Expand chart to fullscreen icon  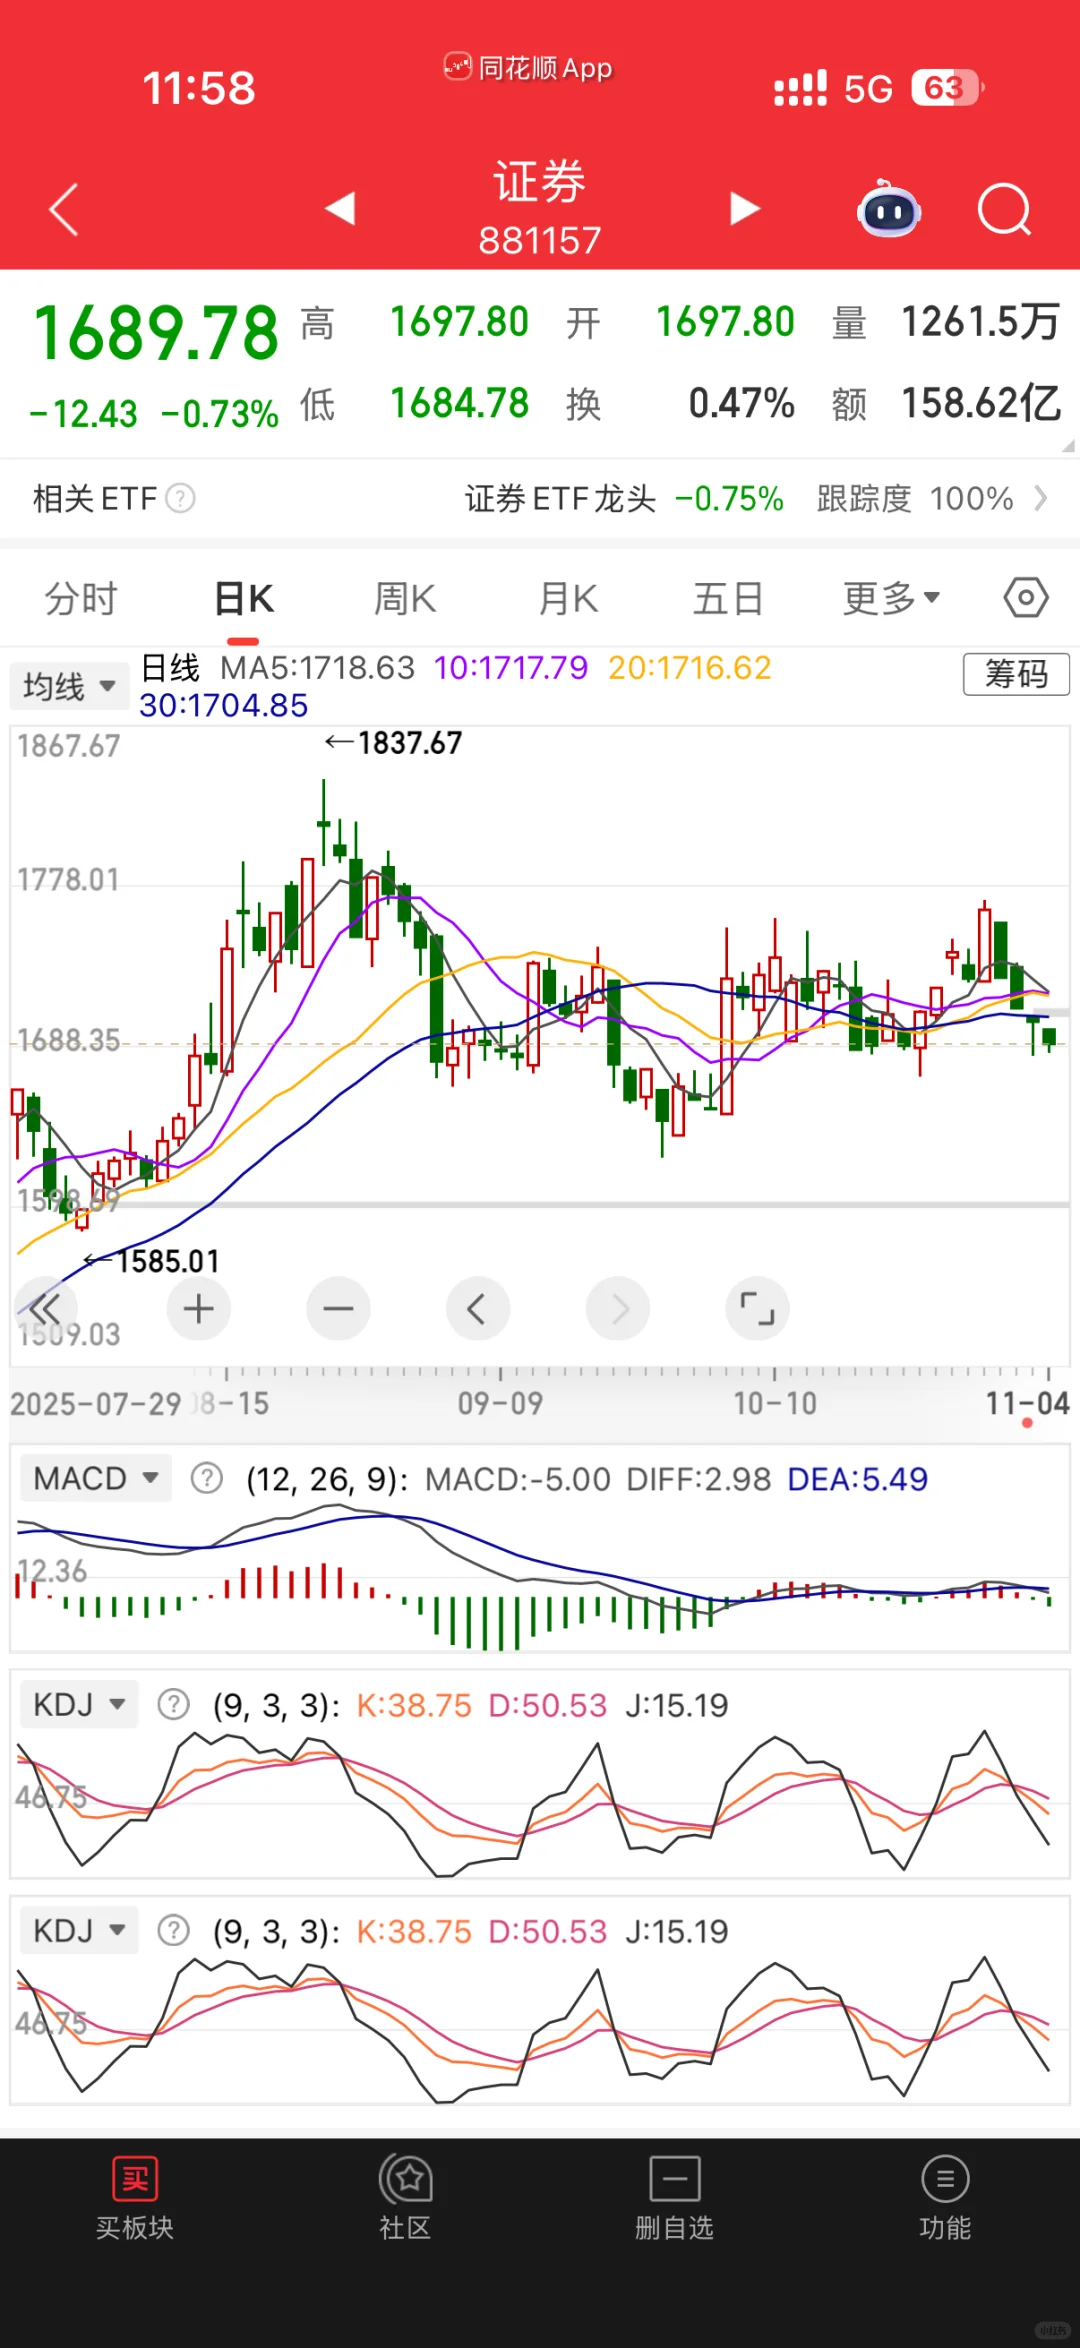click(x=757, y=1309)
